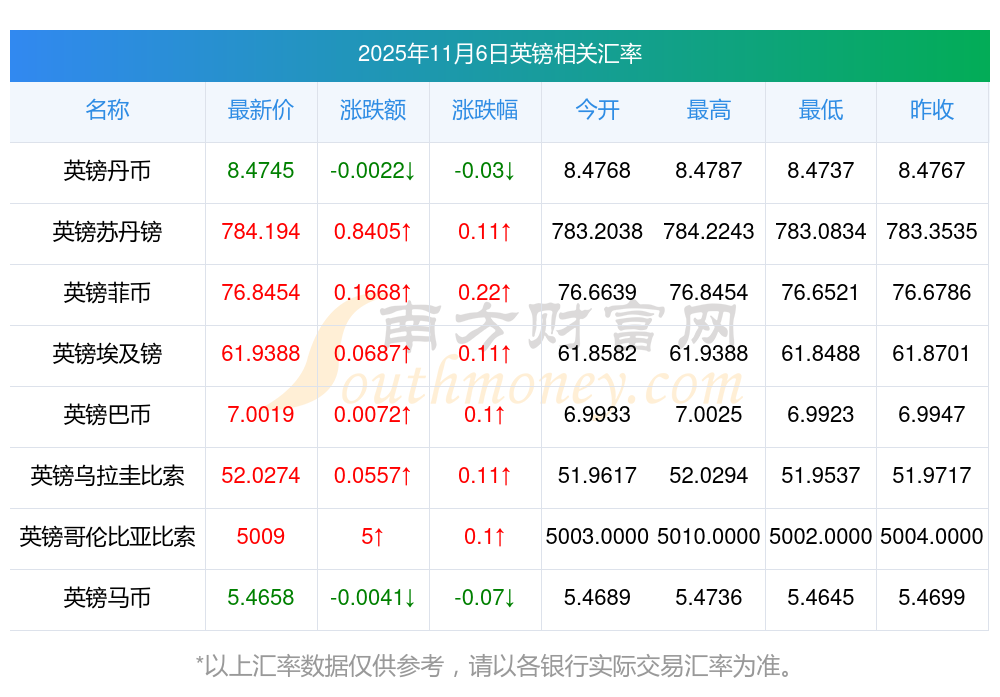Click the 涨跌额 column header
Viewport: 1000px width, 697px height.
[373, 110]
